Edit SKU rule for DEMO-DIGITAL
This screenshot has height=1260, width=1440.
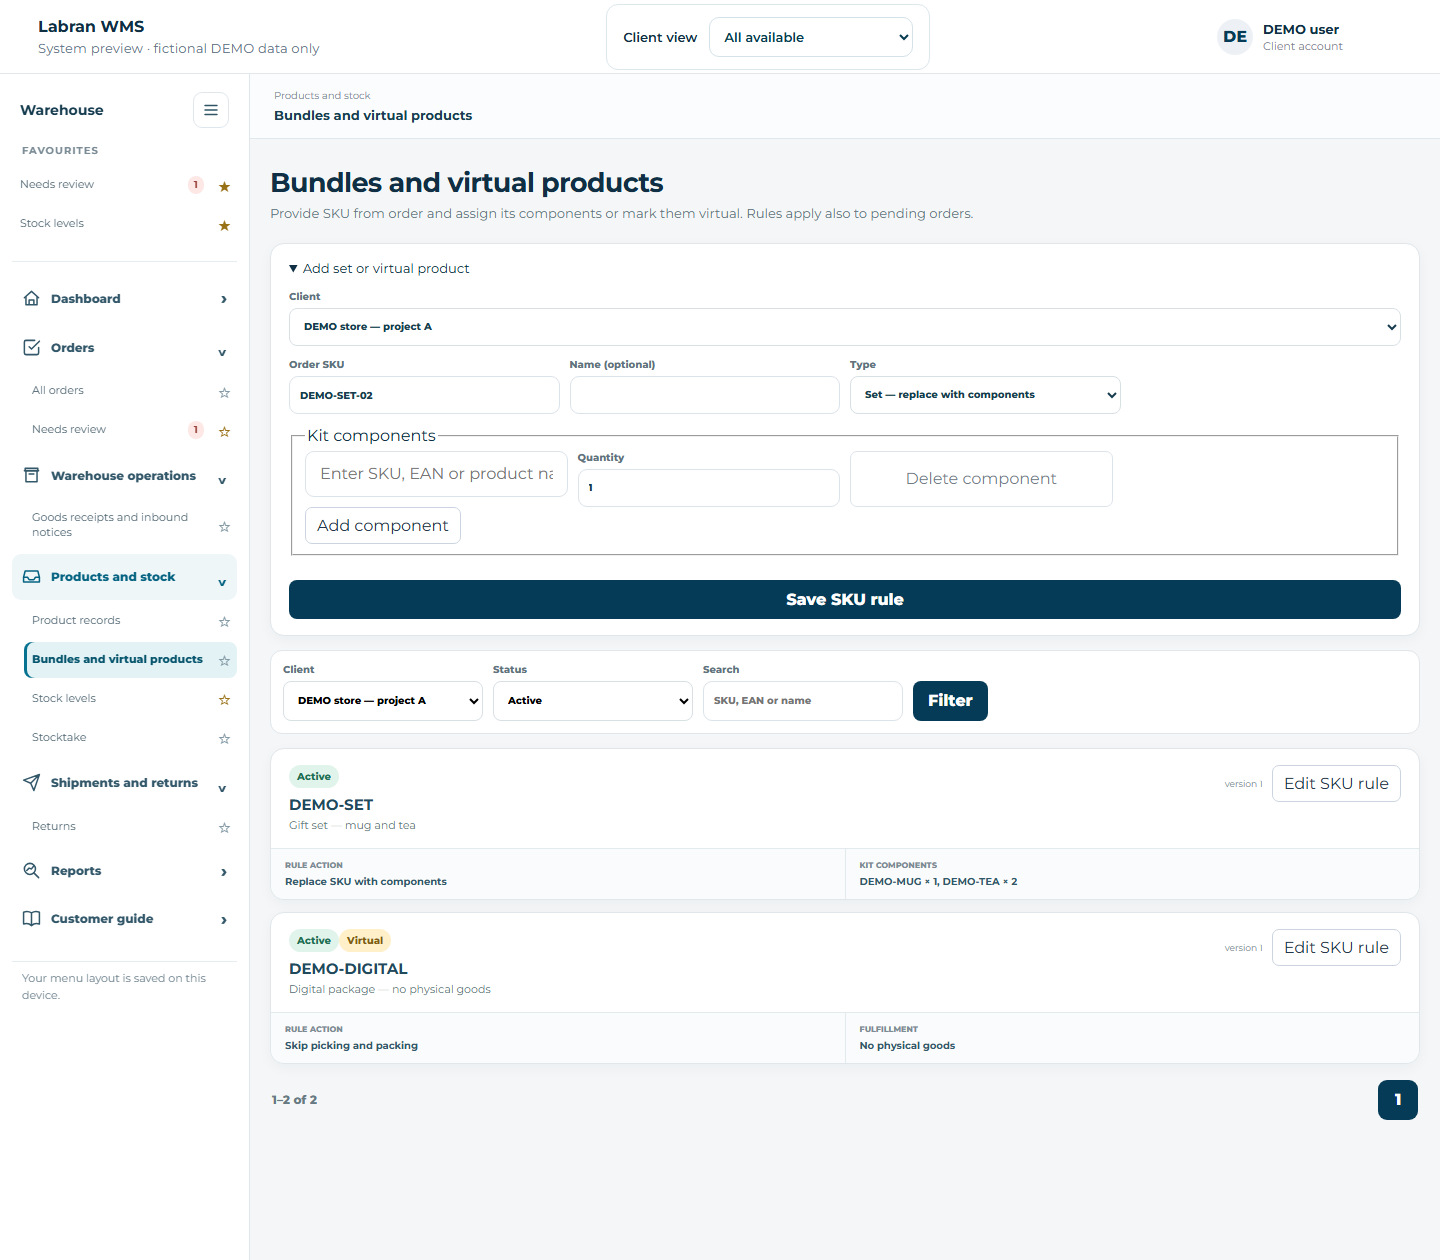click(x=1336, y=947)
